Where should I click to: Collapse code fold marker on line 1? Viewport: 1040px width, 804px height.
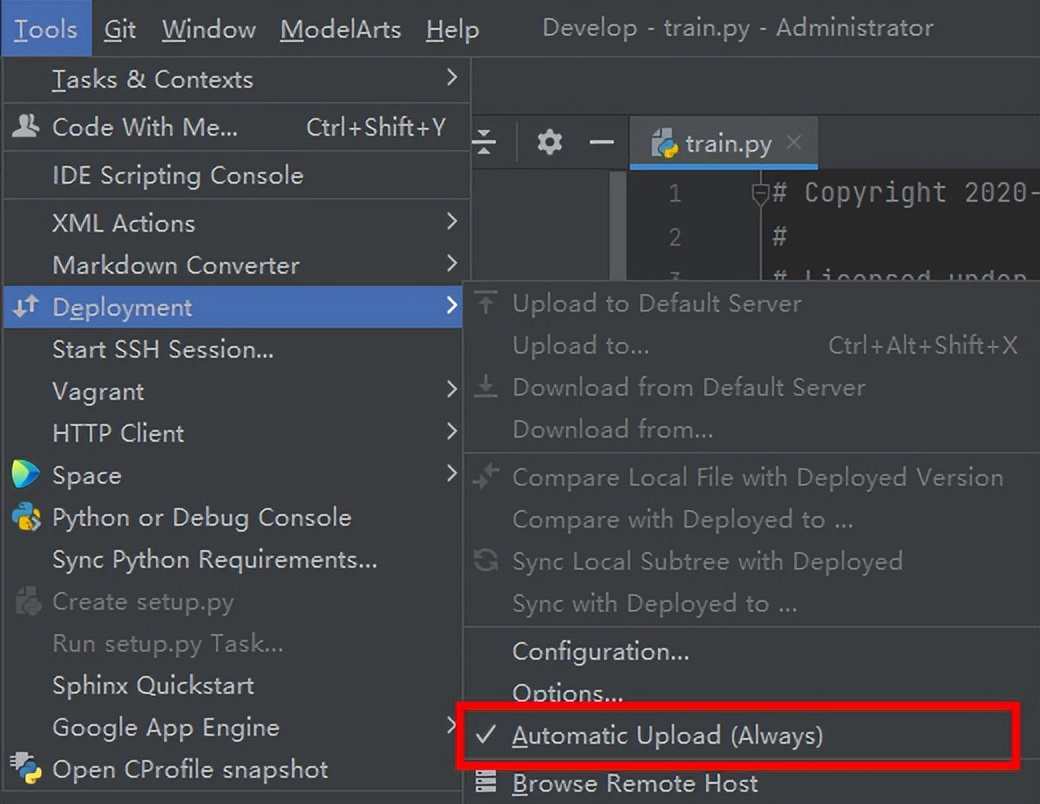point(760,194)
